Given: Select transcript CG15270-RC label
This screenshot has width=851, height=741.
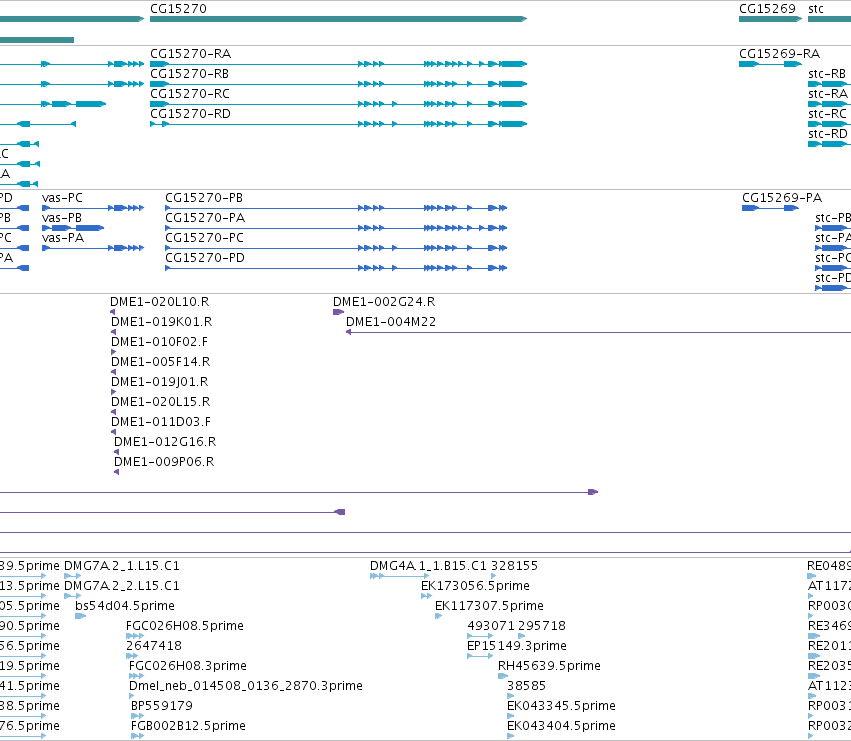Looking at the screenshot, I should click(x=190, y=93).
